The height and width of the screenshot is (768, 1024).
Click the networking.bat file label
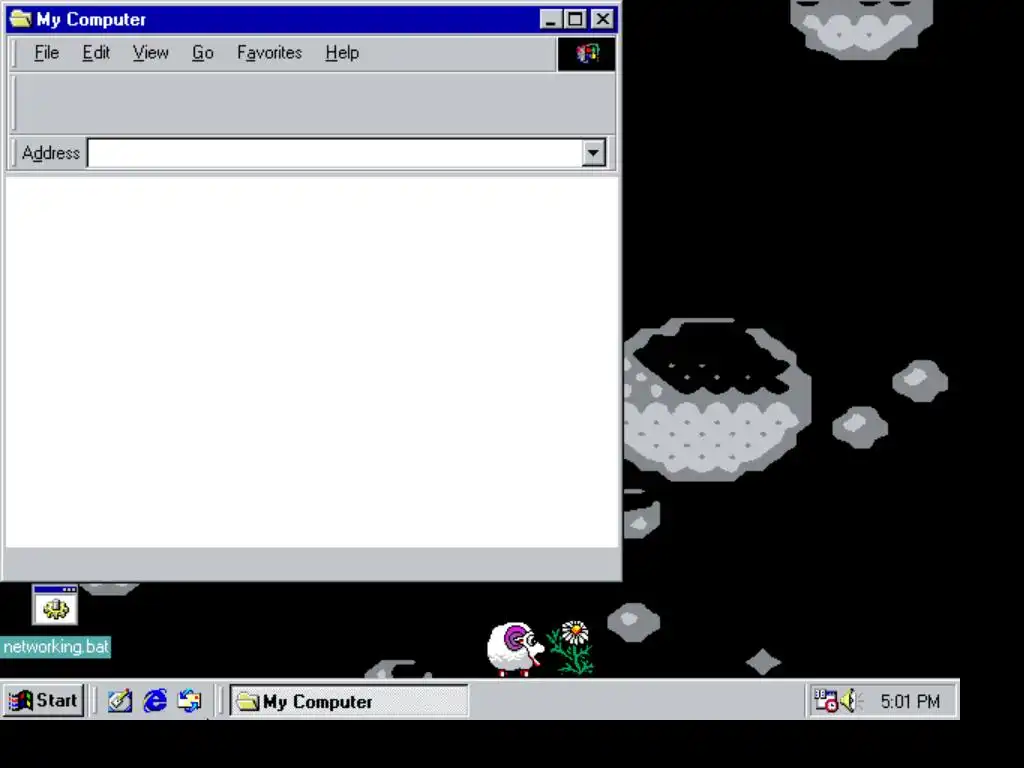tap(56, 647)
